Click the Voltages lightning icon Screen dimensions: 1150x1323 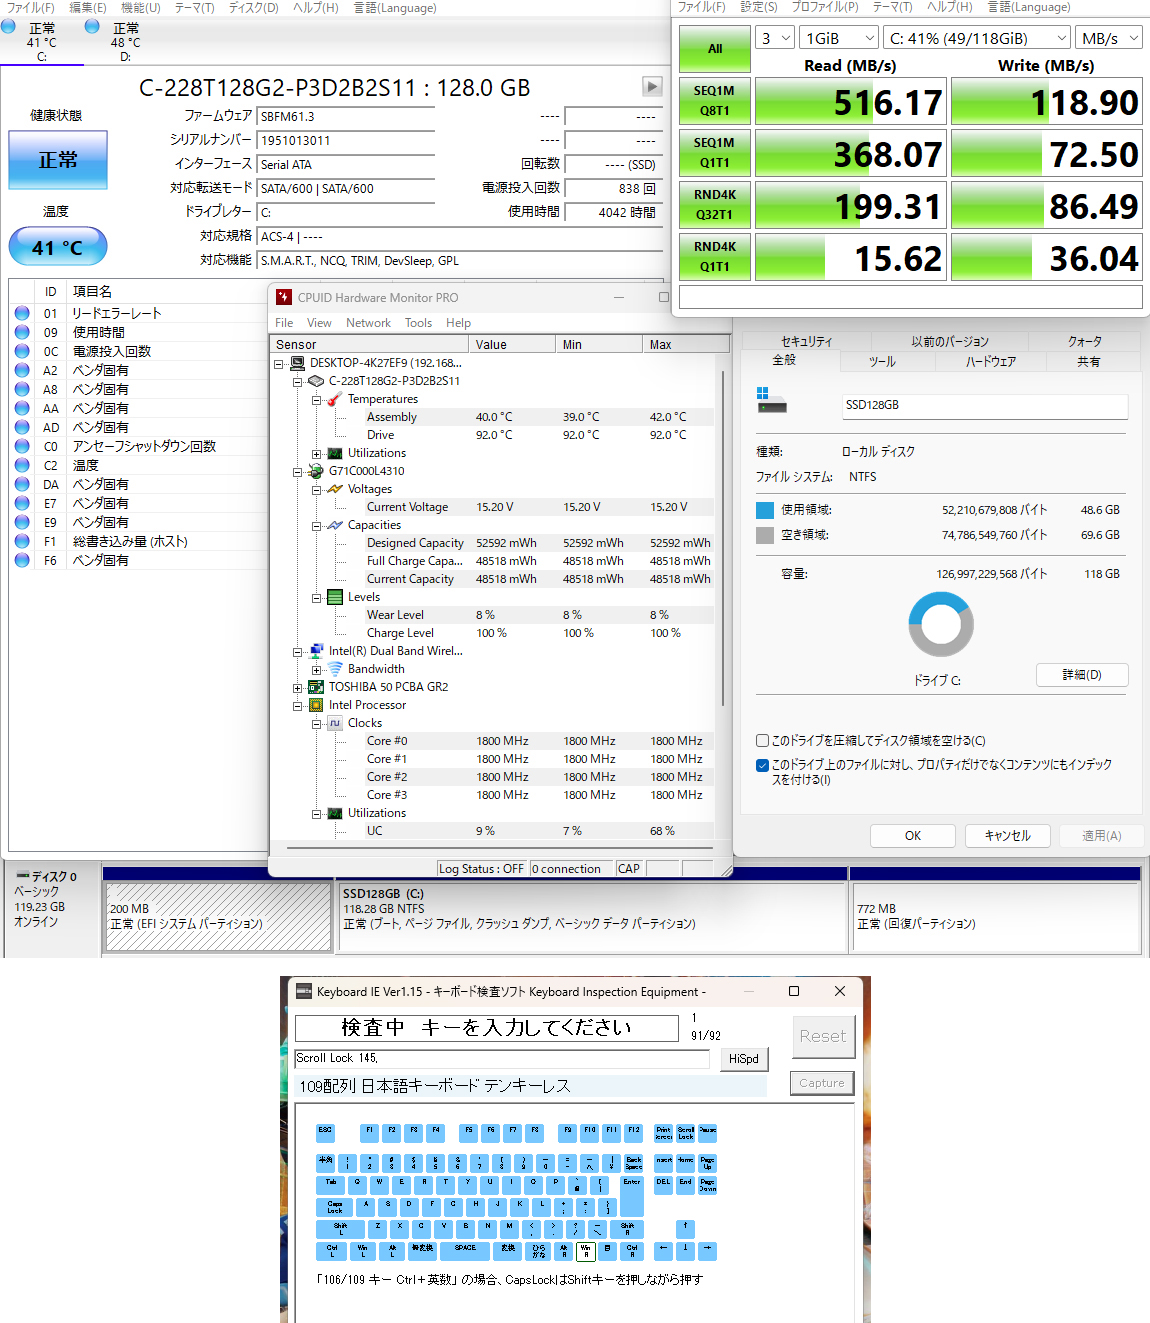334,489
